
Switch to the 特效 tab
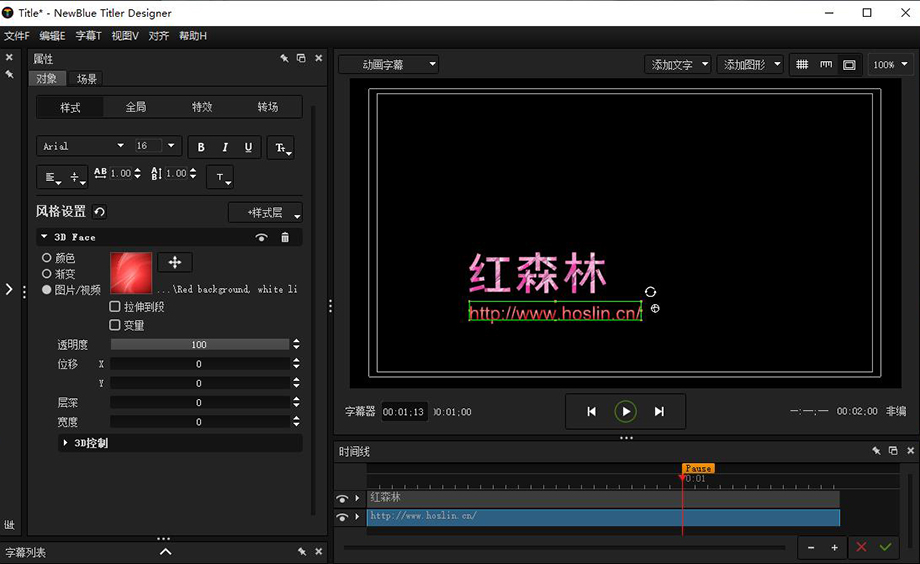pos(202,107)
